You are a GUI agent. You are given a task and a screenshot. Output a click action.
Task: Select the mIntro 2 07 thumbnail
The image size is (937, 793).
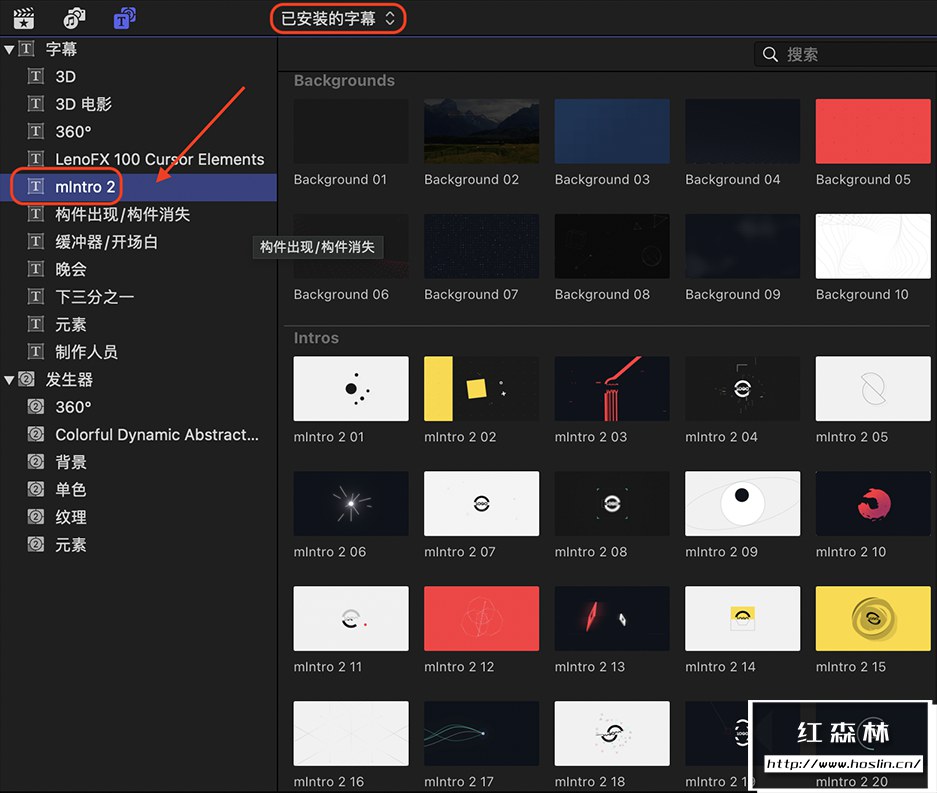point(481,503)
